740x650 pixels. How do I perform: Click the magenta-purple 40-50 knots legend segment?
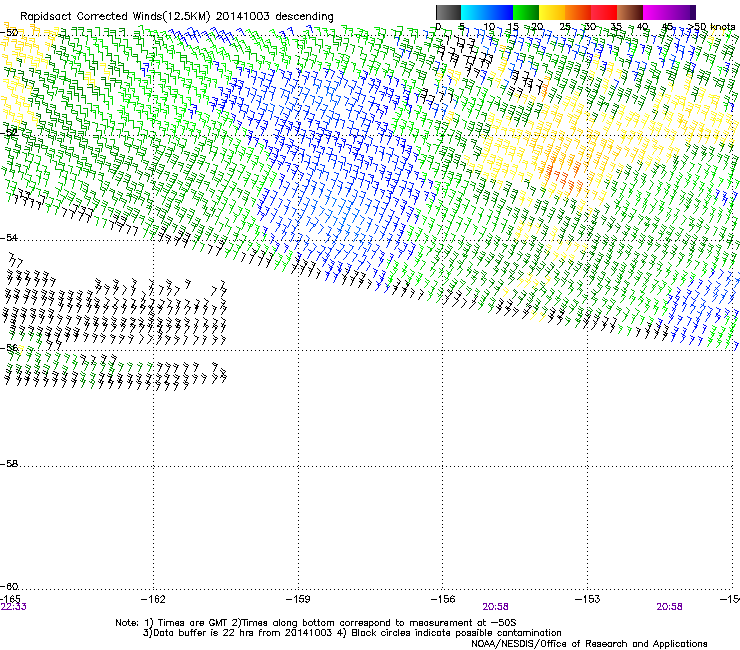(x=669, y=12)
